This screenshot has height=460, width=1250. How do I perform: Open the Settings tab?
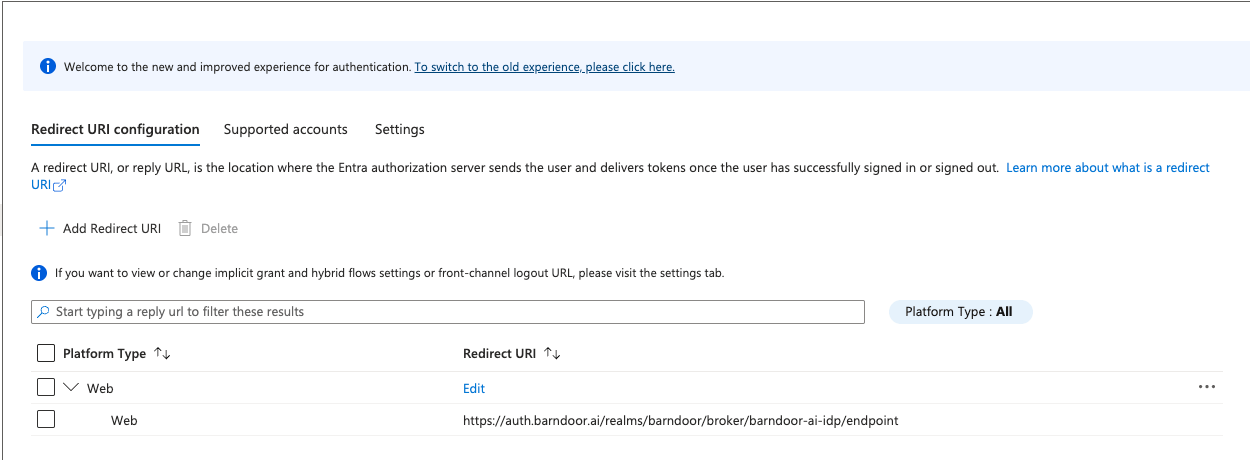coord(400,129)
